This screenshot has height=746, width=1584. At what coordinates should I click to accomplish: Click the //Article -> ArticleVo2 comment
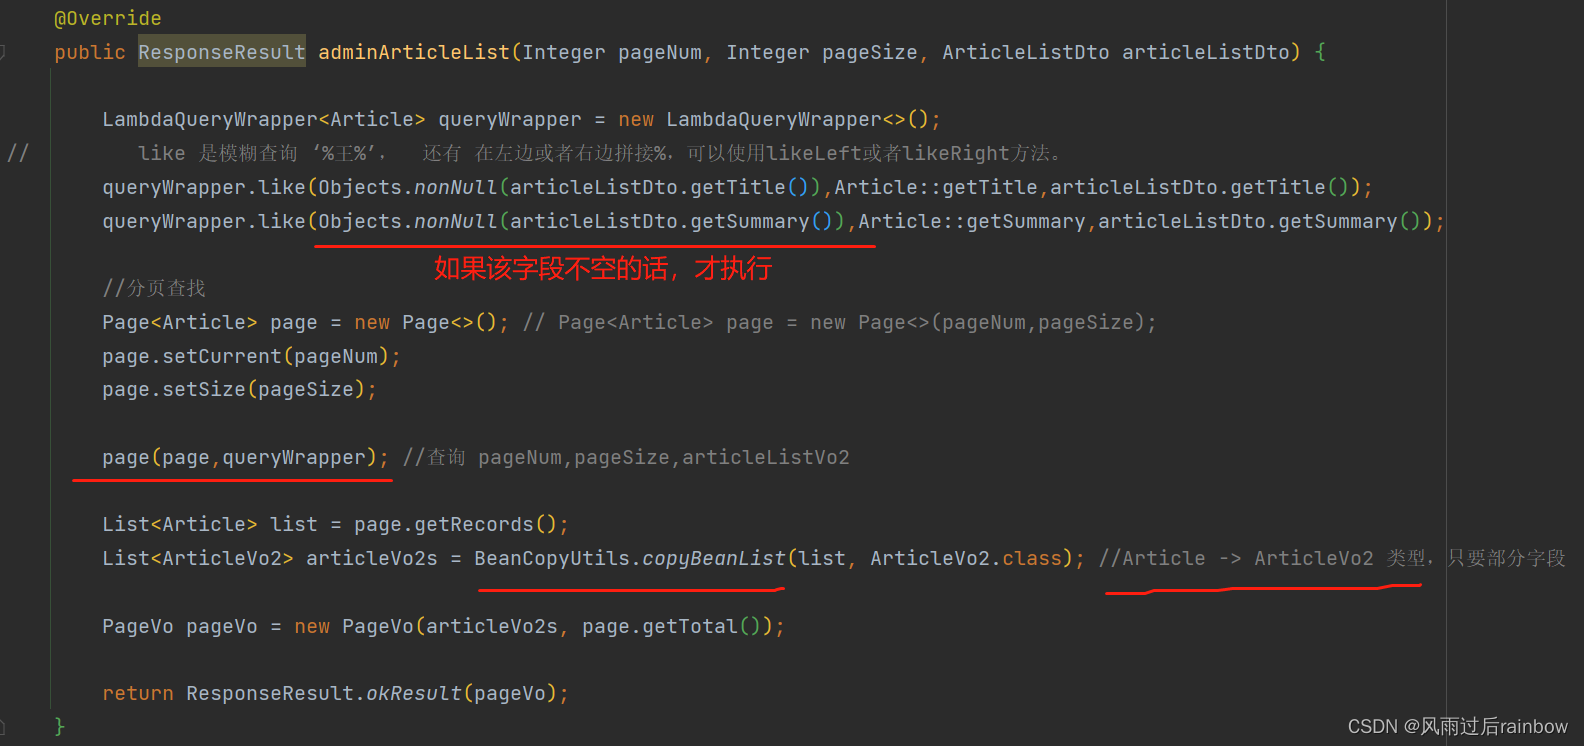1332,558
